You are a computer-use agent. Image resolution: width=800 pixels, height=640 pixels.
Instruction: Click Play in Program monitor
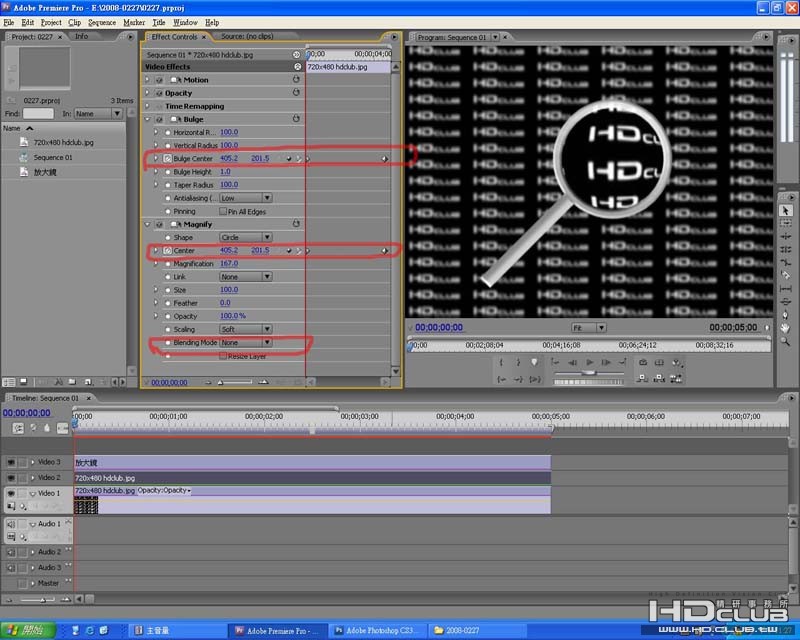[x=589, y=362]
